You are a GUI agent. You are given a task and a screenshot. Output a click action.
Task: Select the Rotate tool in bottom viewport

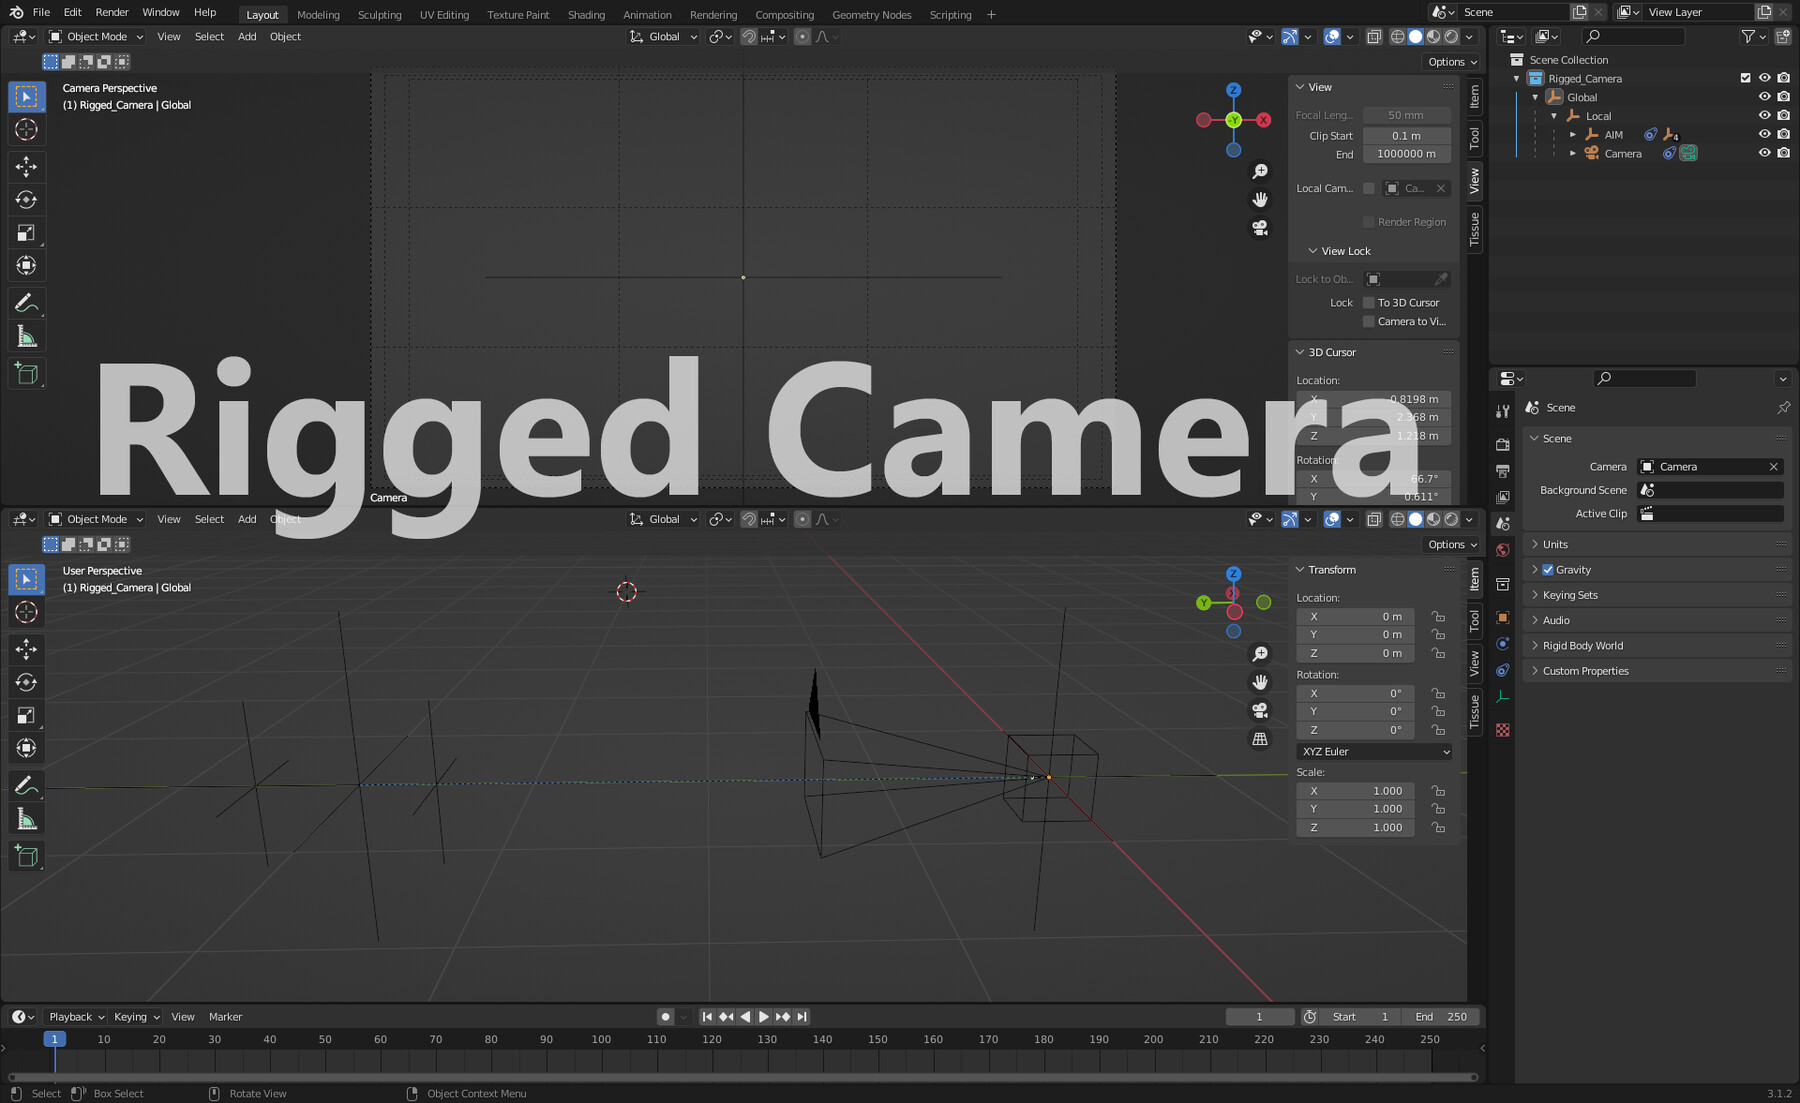point(26,682)
